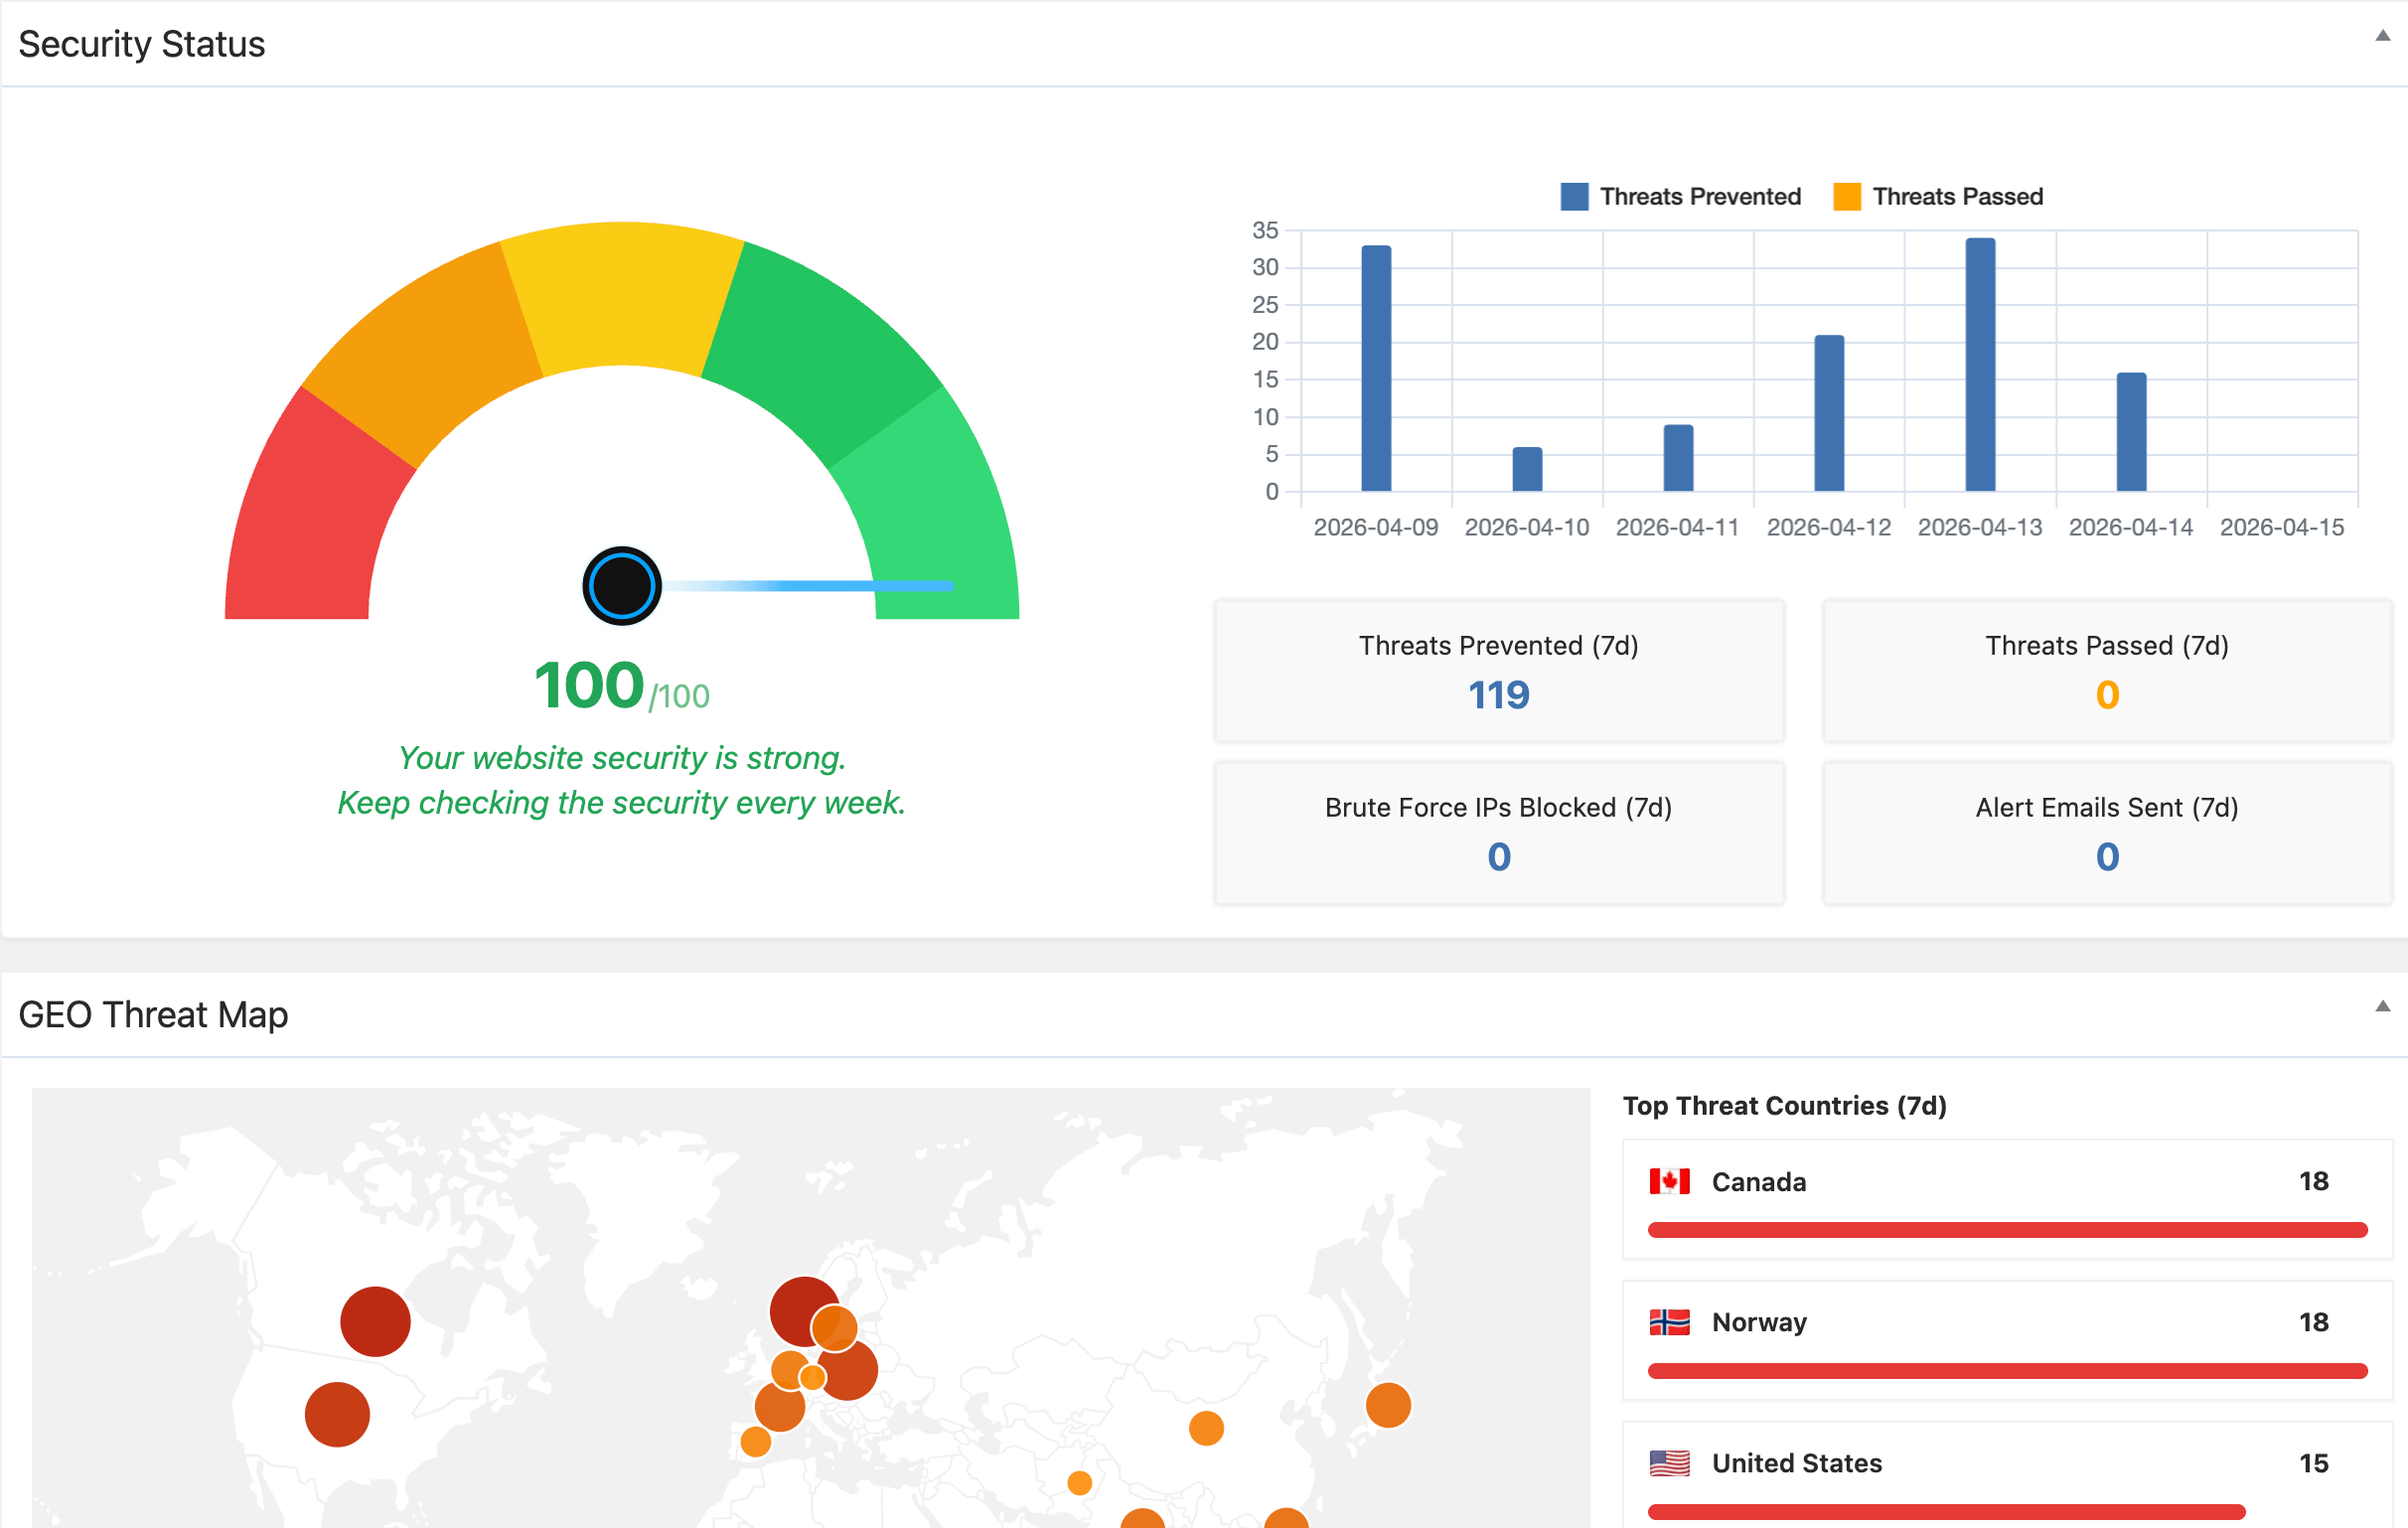Open Threats Passed (7d) stat card
The height and width of the screenshot is (1528, 2408).
pyautogui.click(x=2106, y=671)
